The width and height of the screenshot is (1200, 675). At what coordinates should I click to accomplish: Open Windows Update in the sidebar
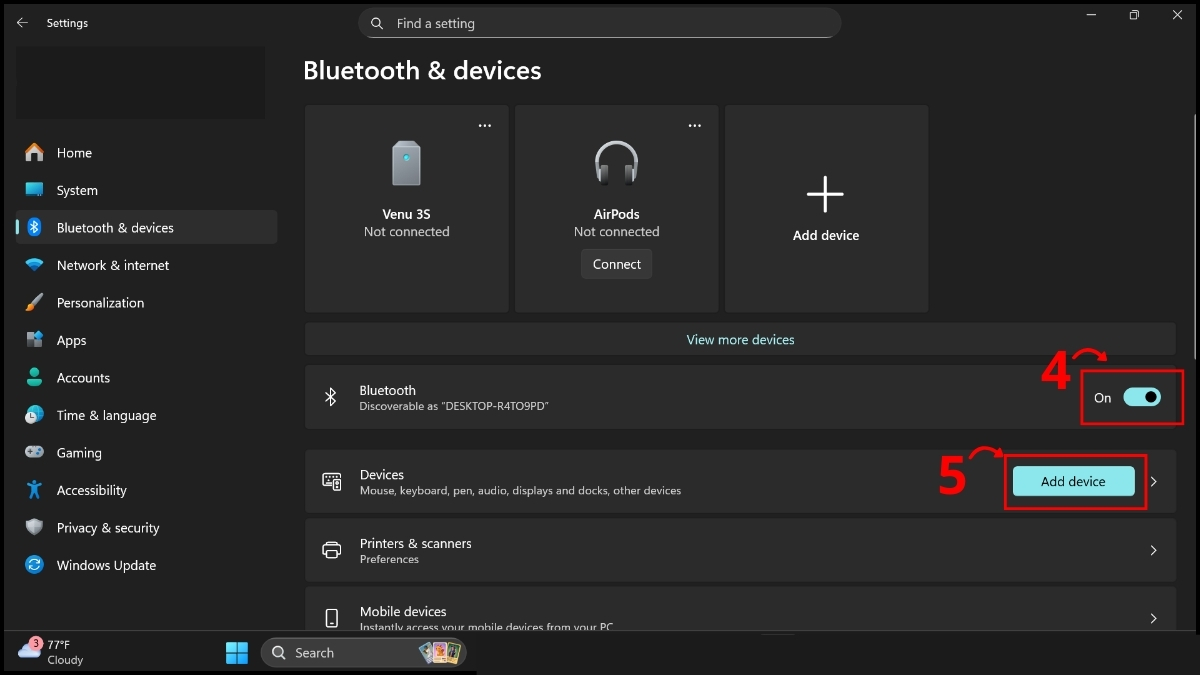pos(106,565)
